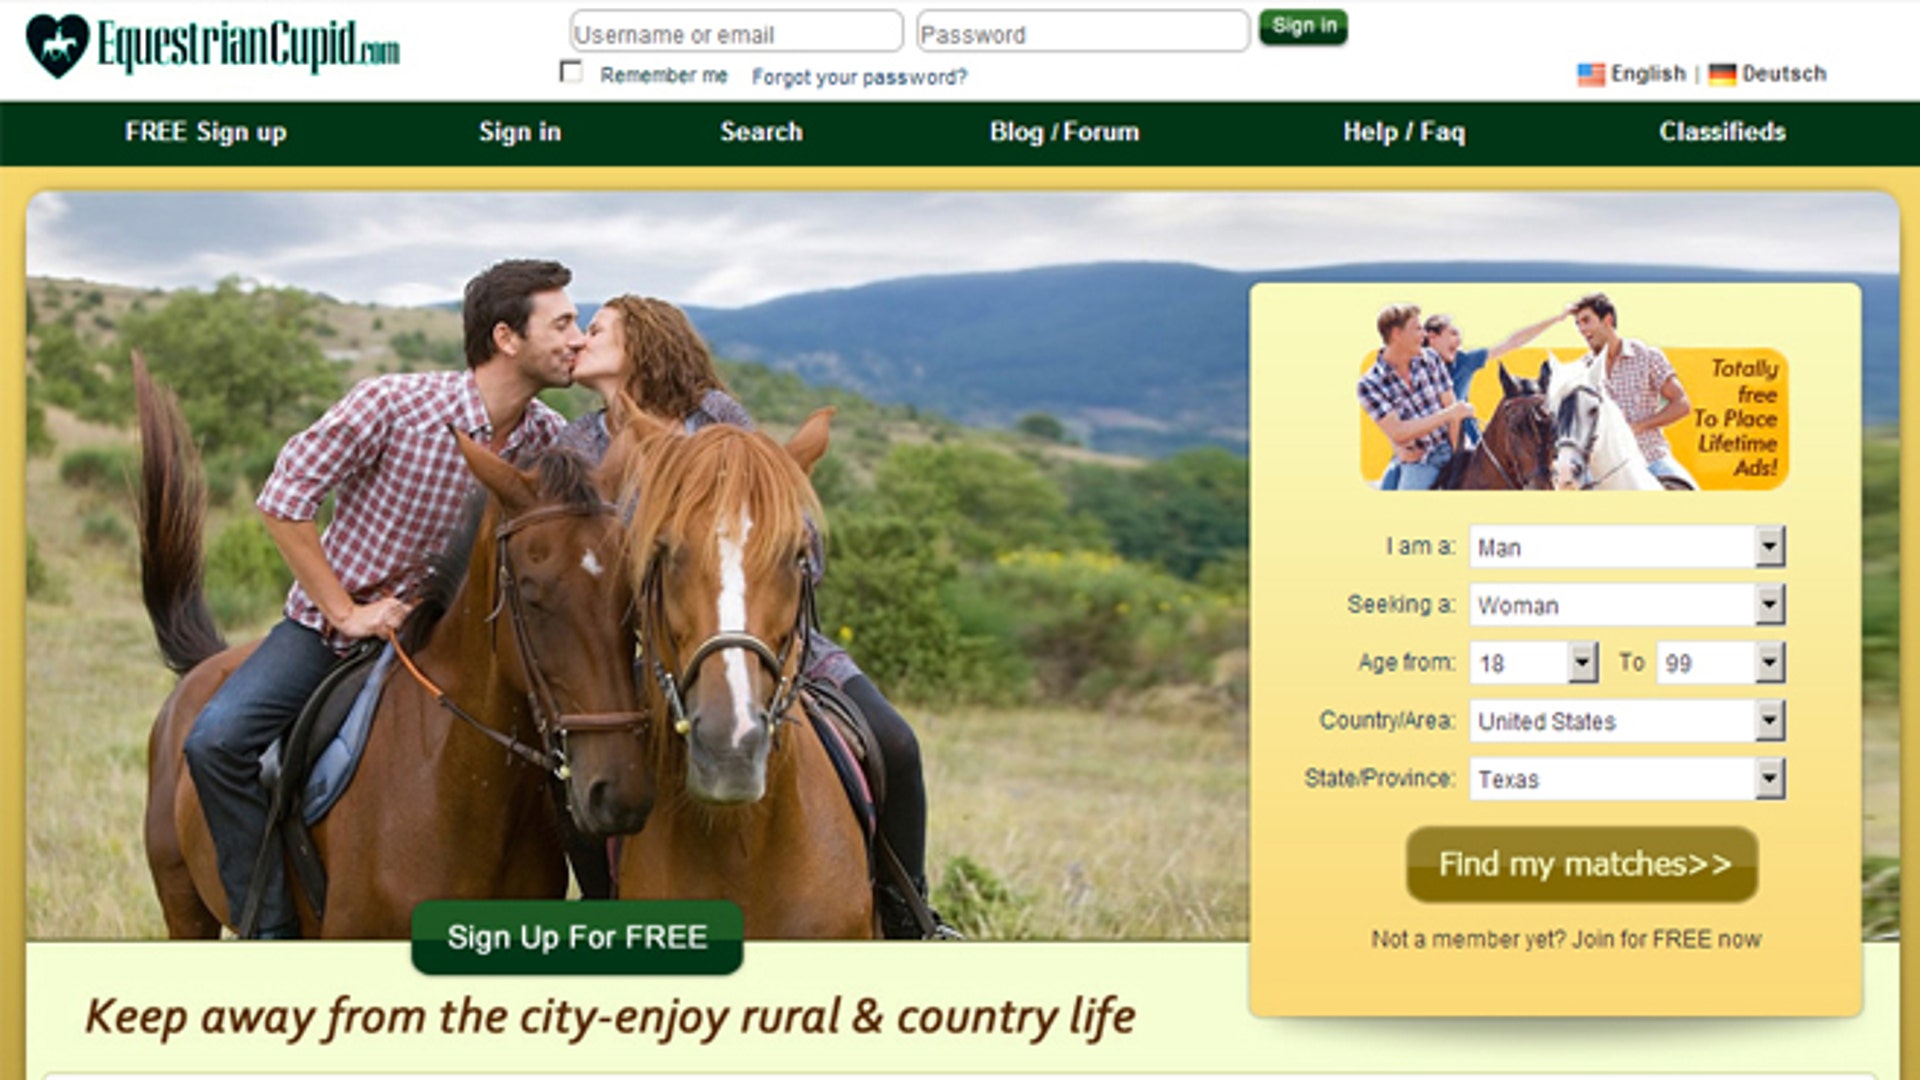This screenshot has width=1920, height=1080.
Task: Click the Forgot your password link
Action: coord(859,77)
